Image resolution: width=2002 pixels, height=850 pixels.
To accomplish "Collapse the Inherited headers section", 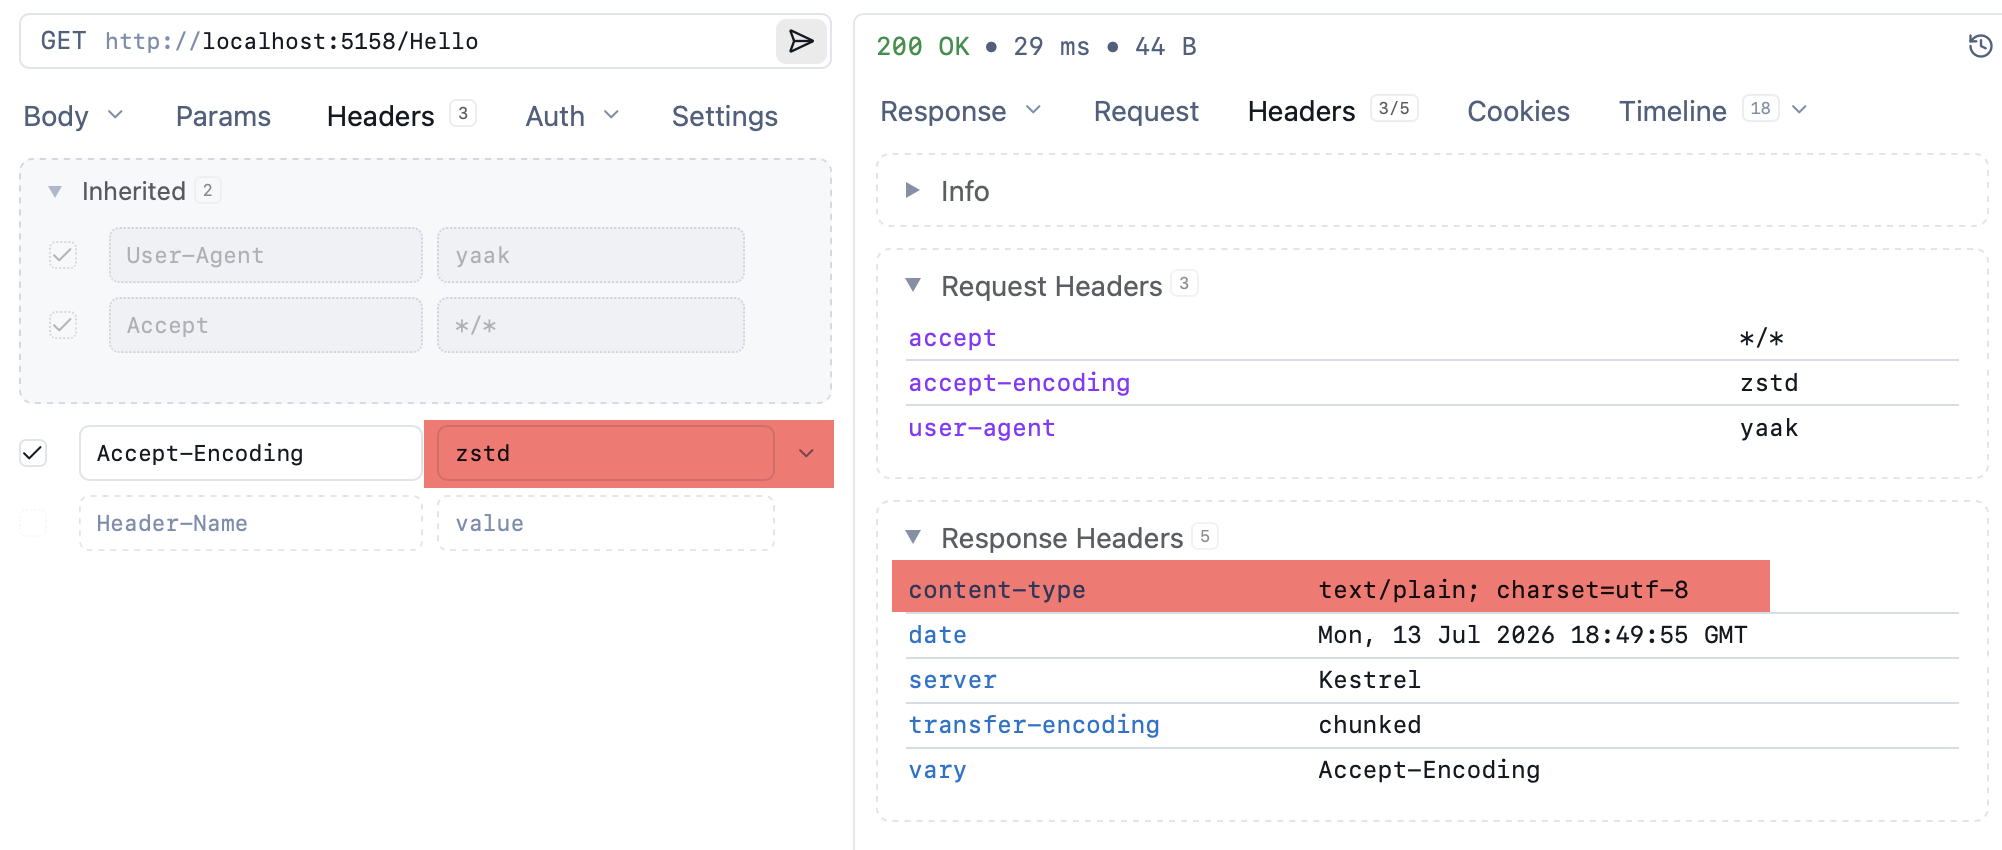I will pos(55,191).
